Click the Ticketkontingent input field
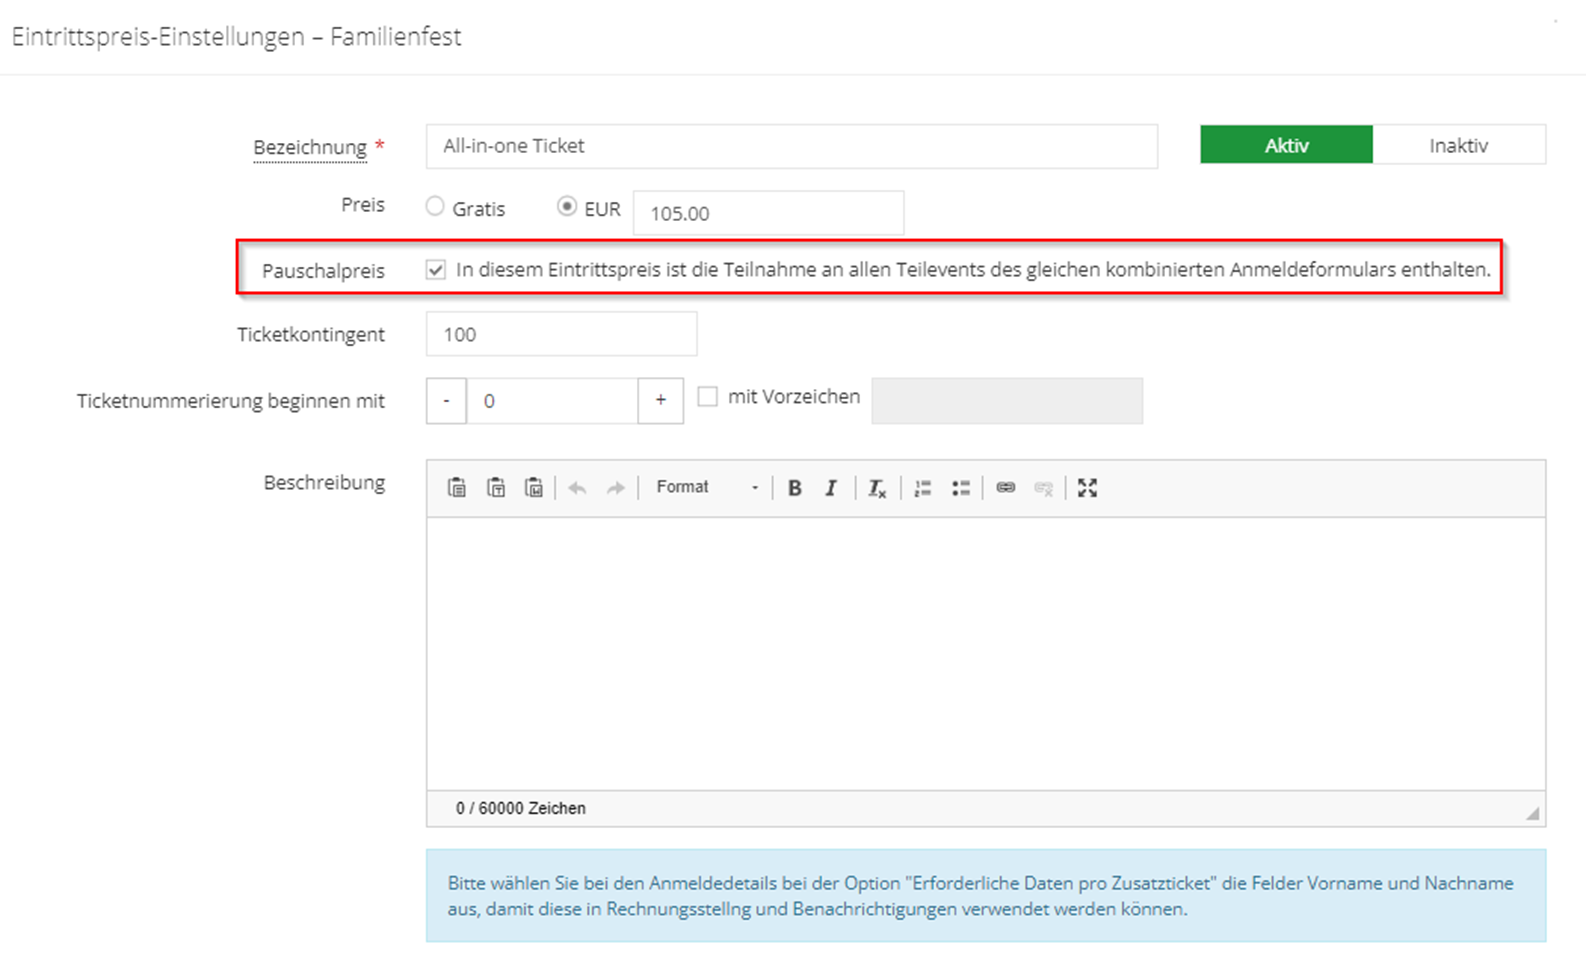Viewport: 1586px width, 965px height. pyautogui.click(x=561, y=334)
